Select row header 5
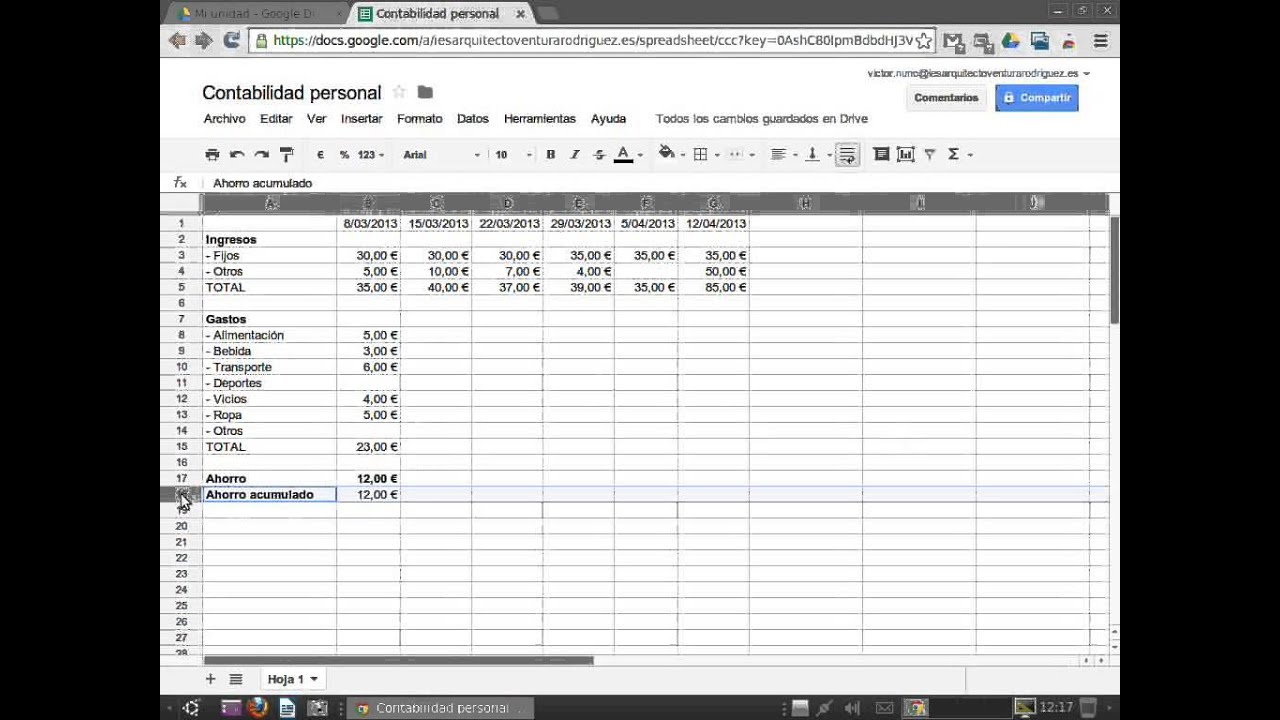The width and height of the screenshot is (1280, 720). click(x=182, y=287)
